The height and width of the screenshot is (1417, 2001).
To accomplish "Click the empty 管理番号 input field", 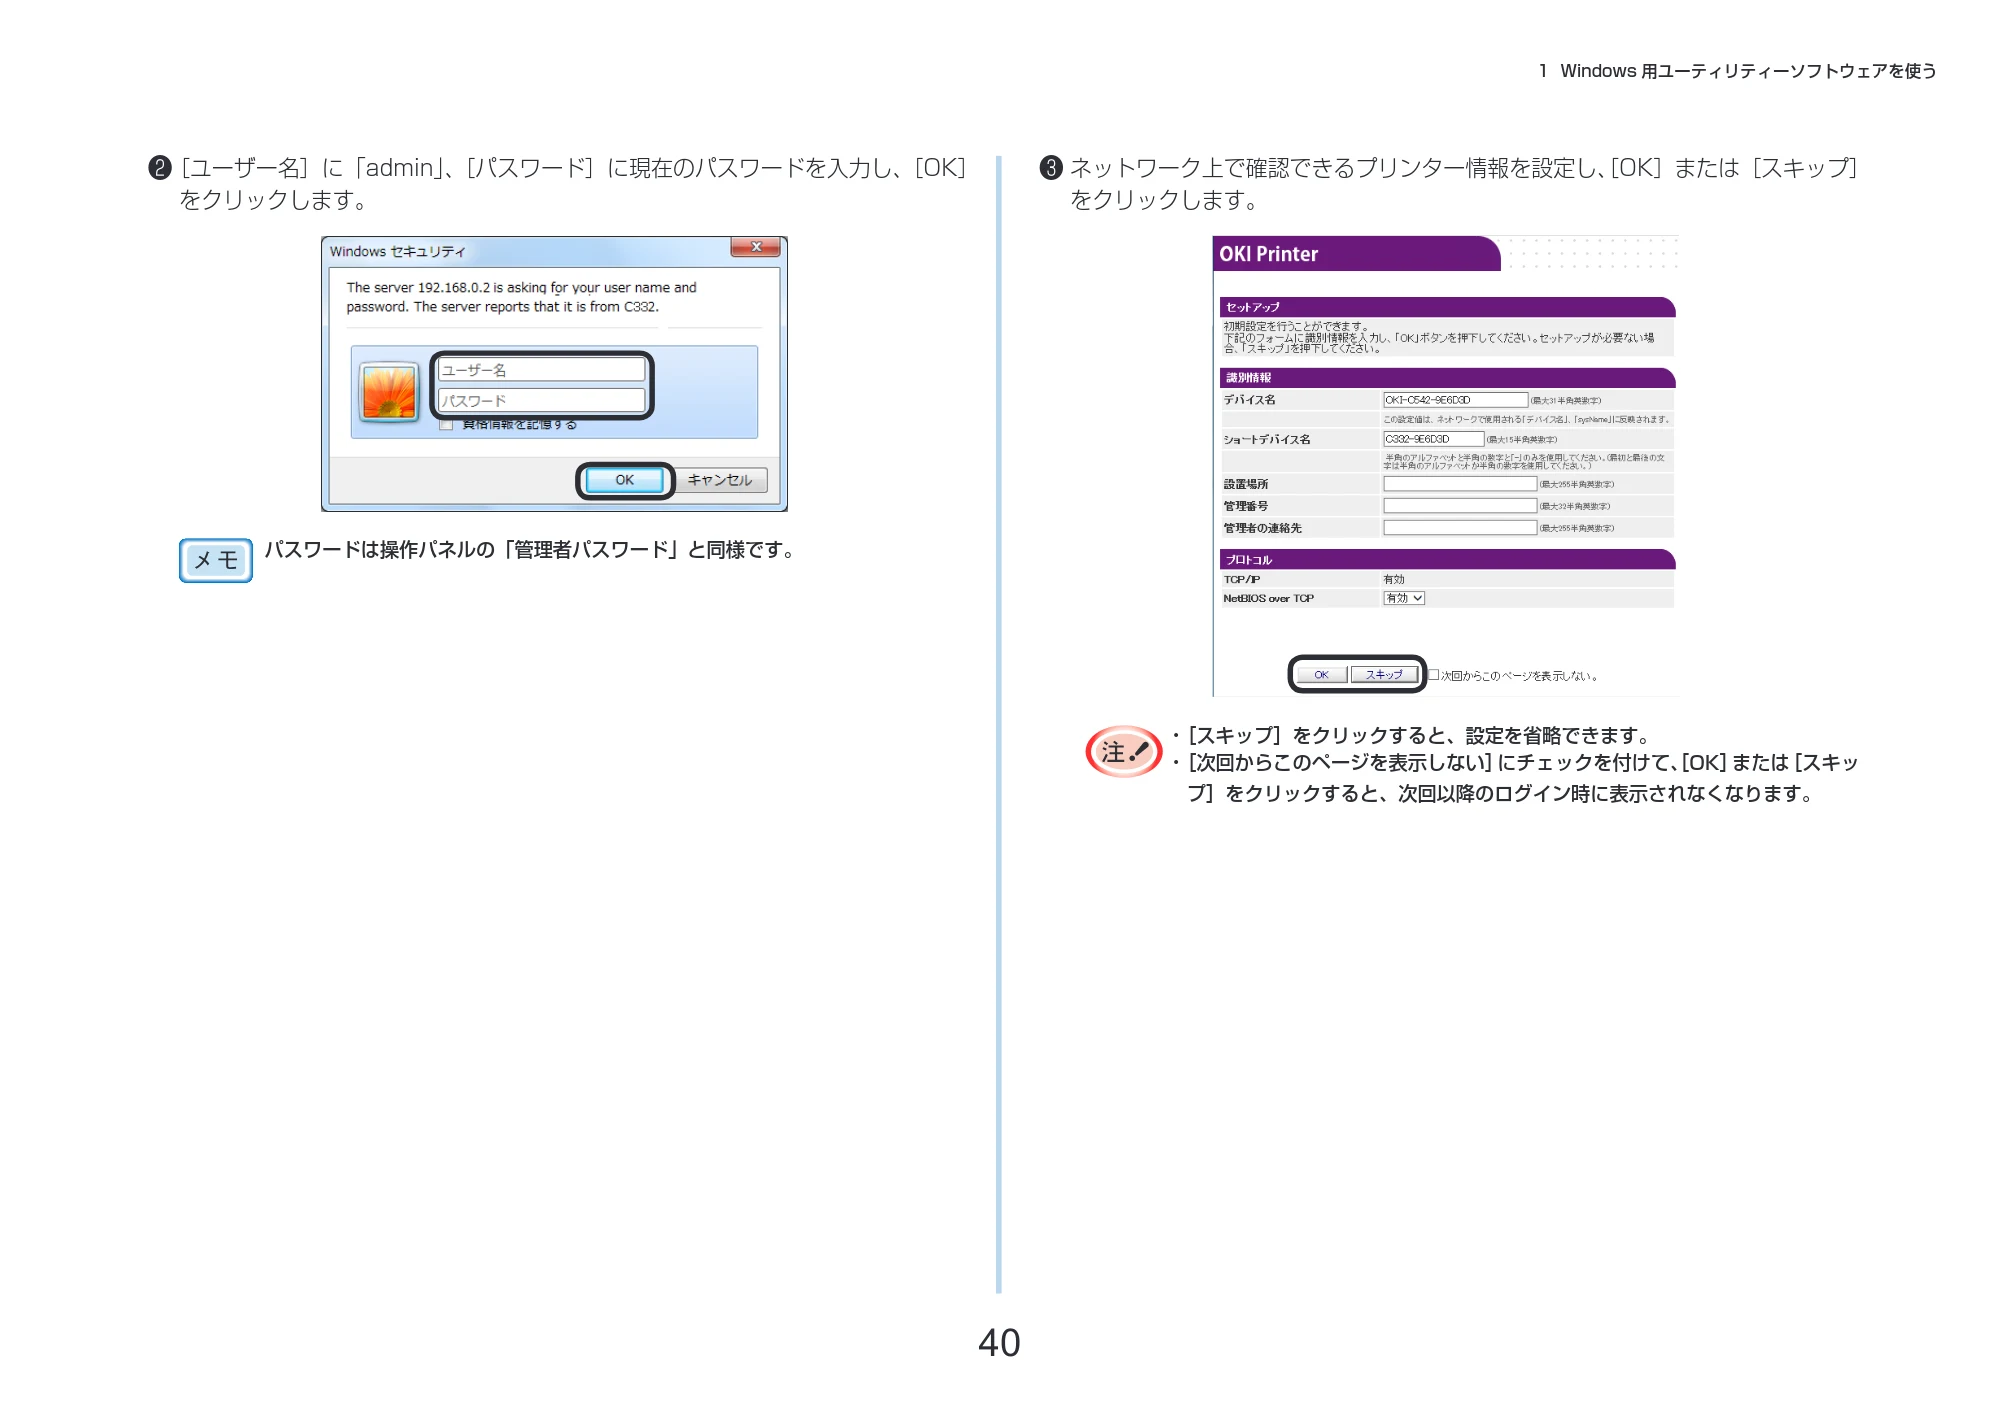I will click(x=1460, y=506).
